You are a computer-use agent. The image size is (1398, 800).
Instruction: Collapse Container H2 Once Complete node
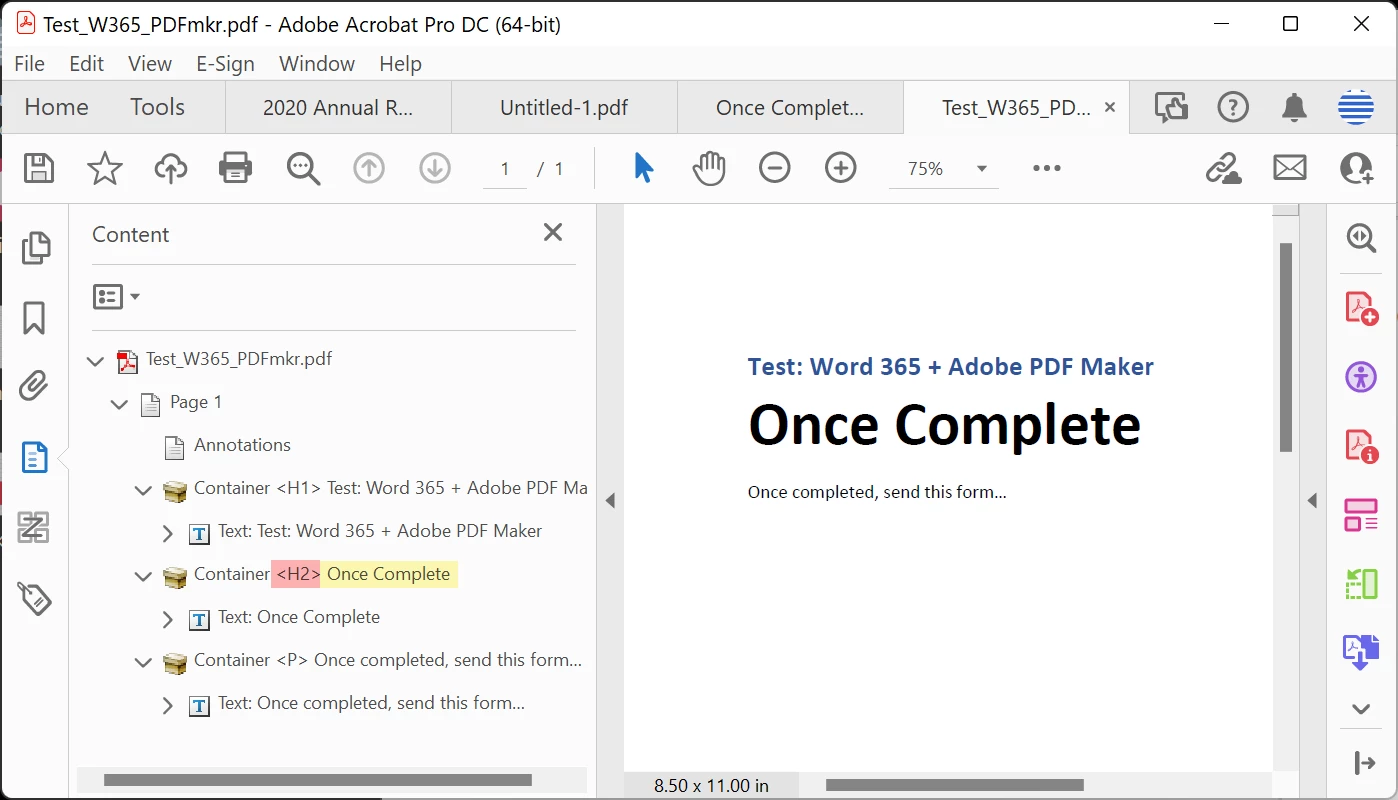coord(144,575)
